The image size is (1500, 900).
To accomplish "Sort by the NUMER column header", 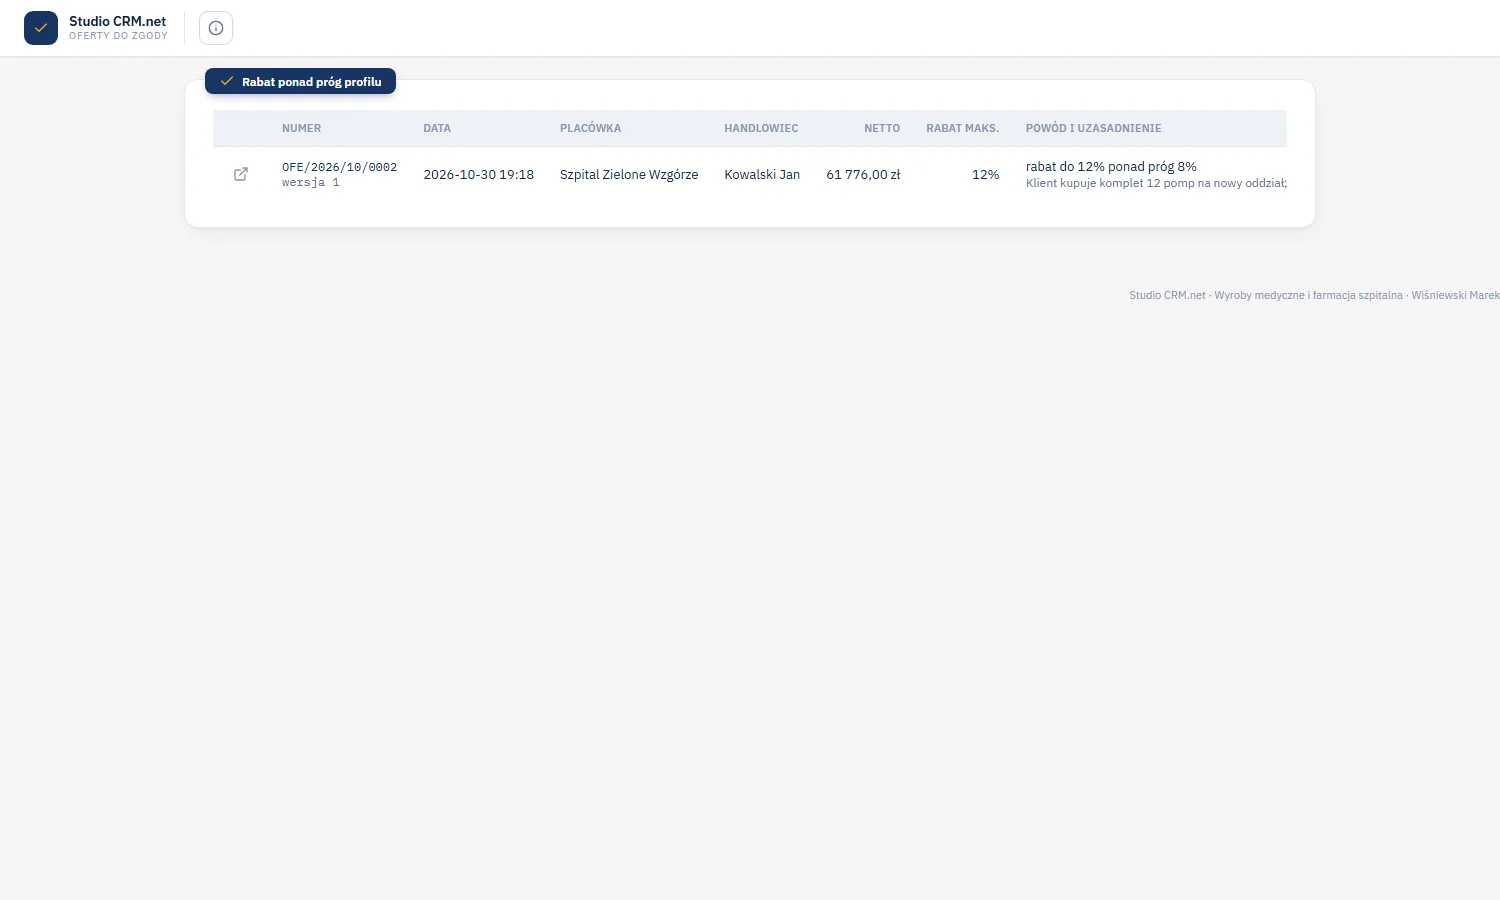I will [x=302, y=128].
